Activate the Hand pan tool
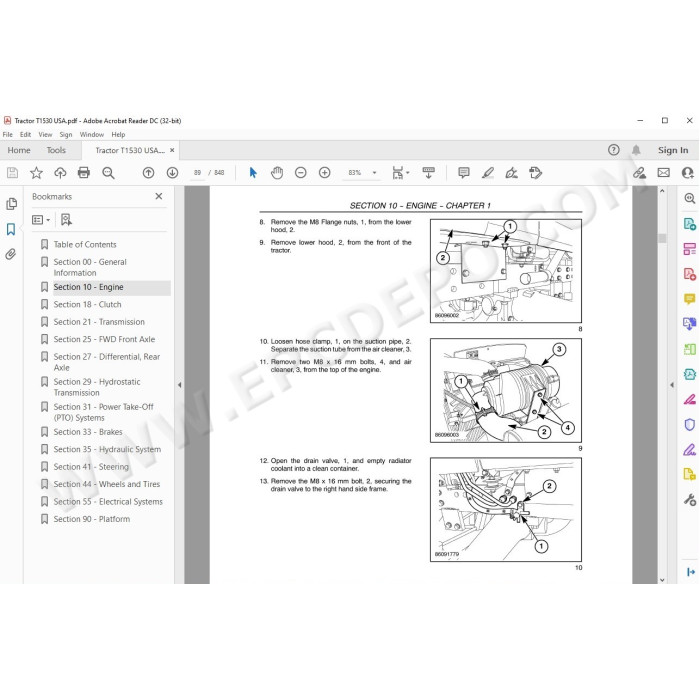The height and width of the screenshot is (700, 700). tap(277, 173)
